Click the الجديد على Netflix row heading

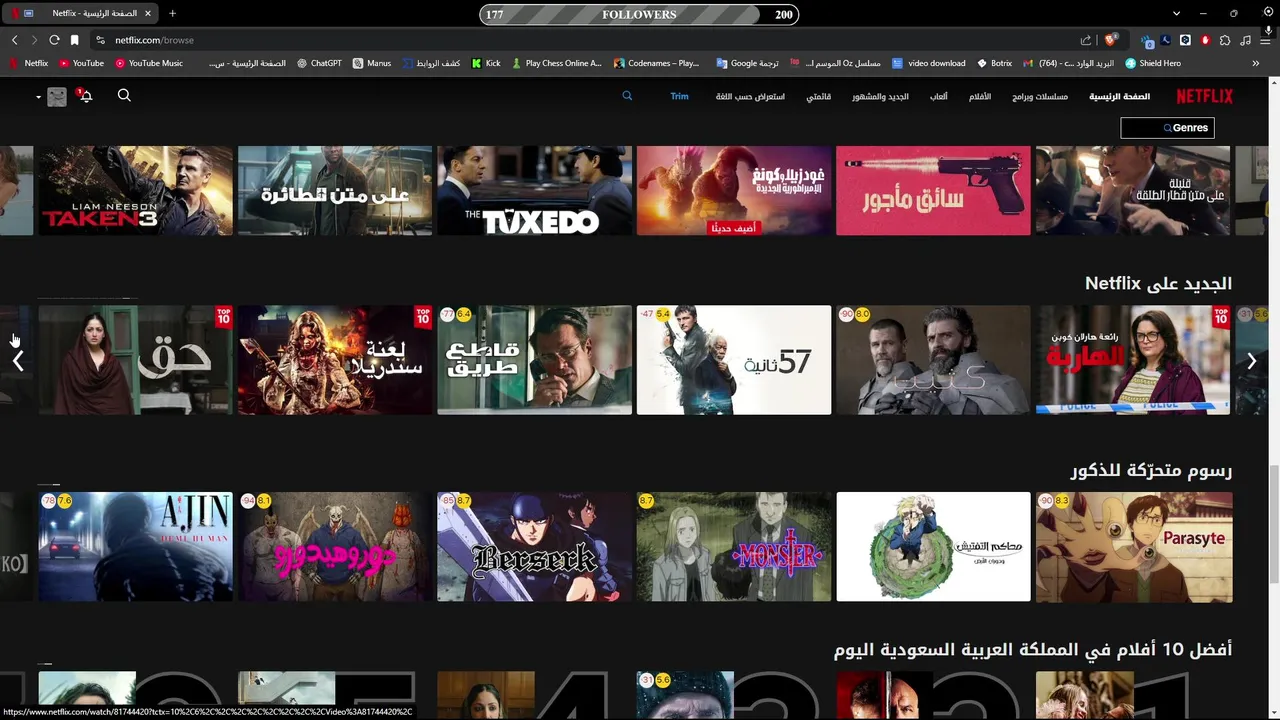(1158, 284)
